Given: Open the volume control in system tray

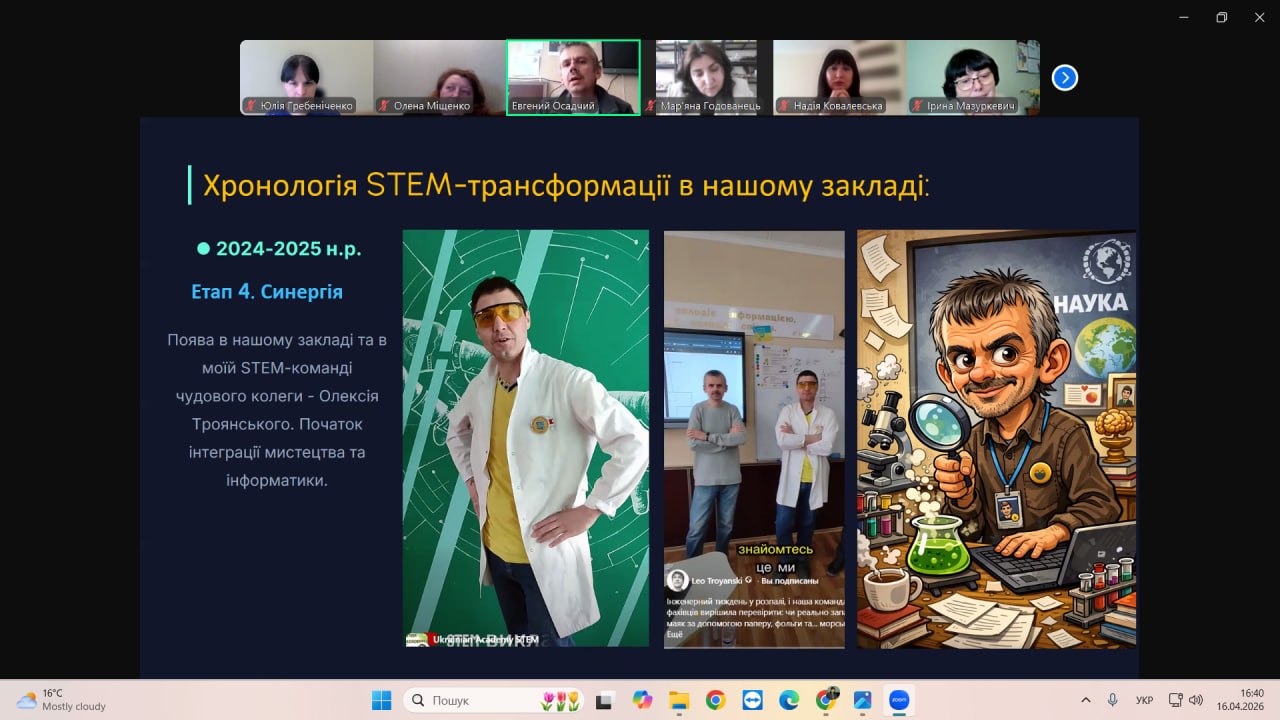Looking at the screenshot, I should pyautogui.click(x=1196, y=700).
